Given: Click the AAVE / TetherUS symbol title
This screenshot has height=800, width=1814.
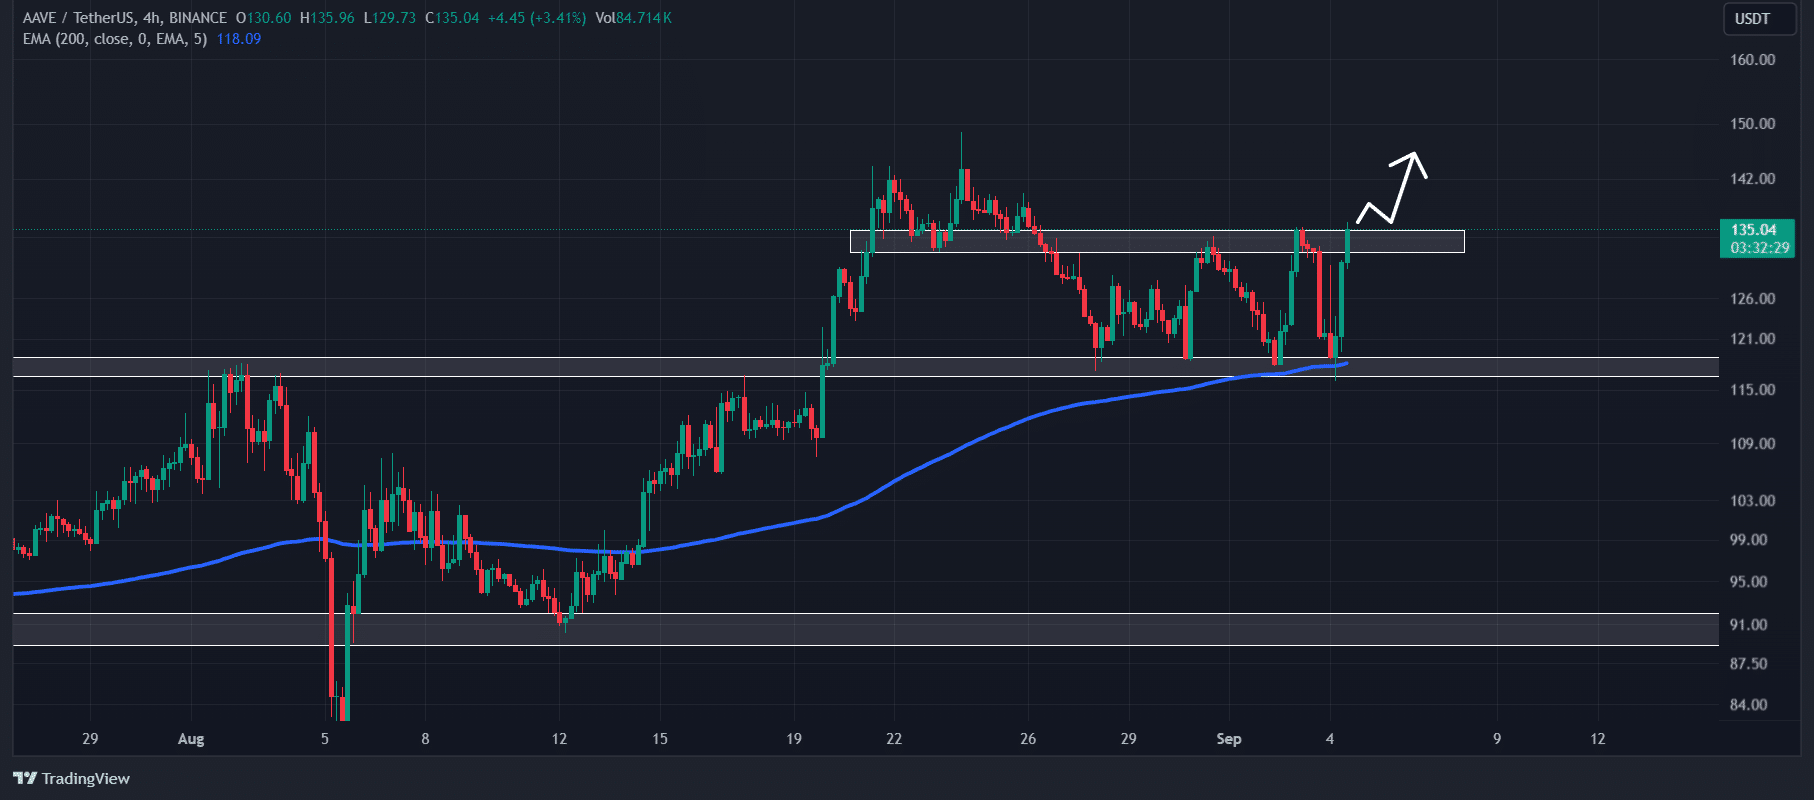Looking at the screenshot, I should pyautogui.click(x=125, y=18).
